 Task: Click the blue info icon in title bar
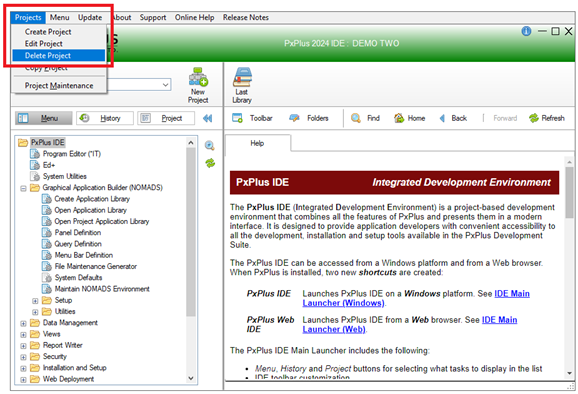[526, 31]
